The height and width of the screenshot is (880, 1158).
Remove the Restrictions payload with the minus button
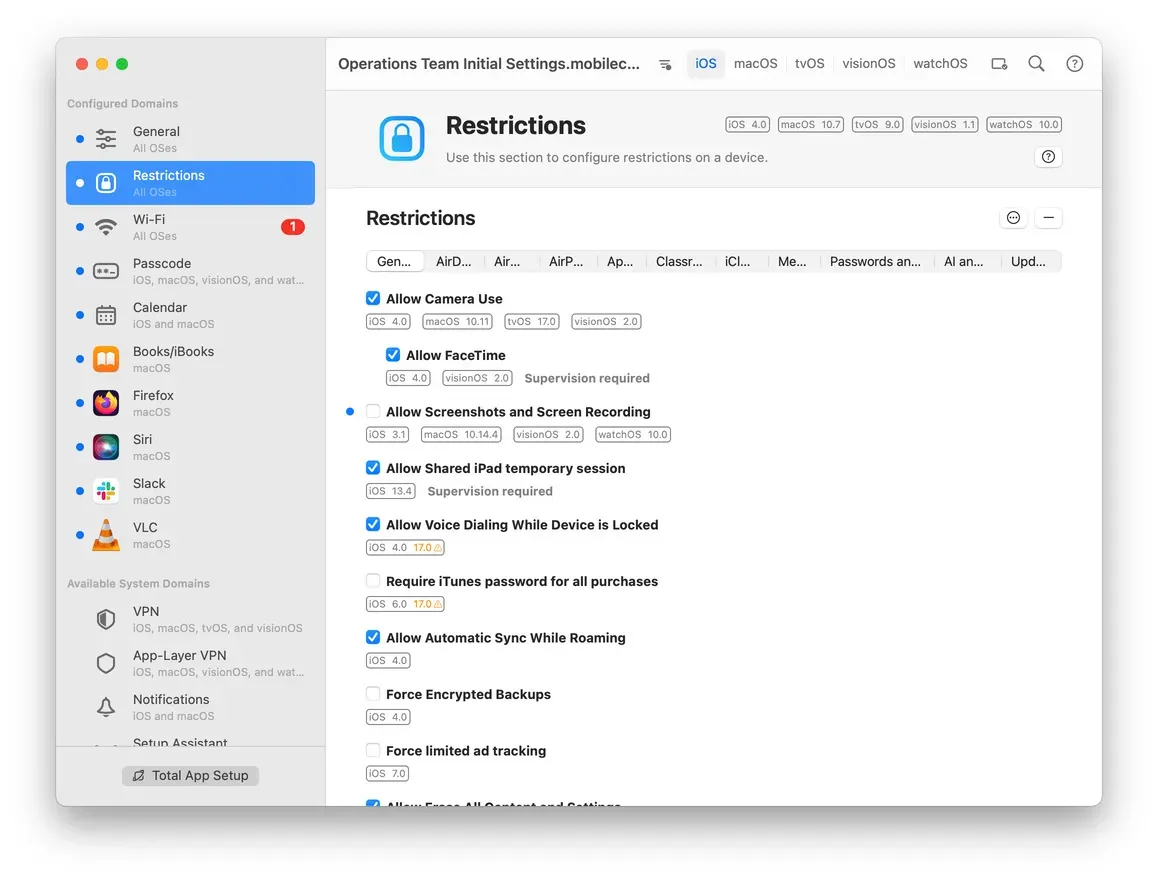(x=1048, y=217)
